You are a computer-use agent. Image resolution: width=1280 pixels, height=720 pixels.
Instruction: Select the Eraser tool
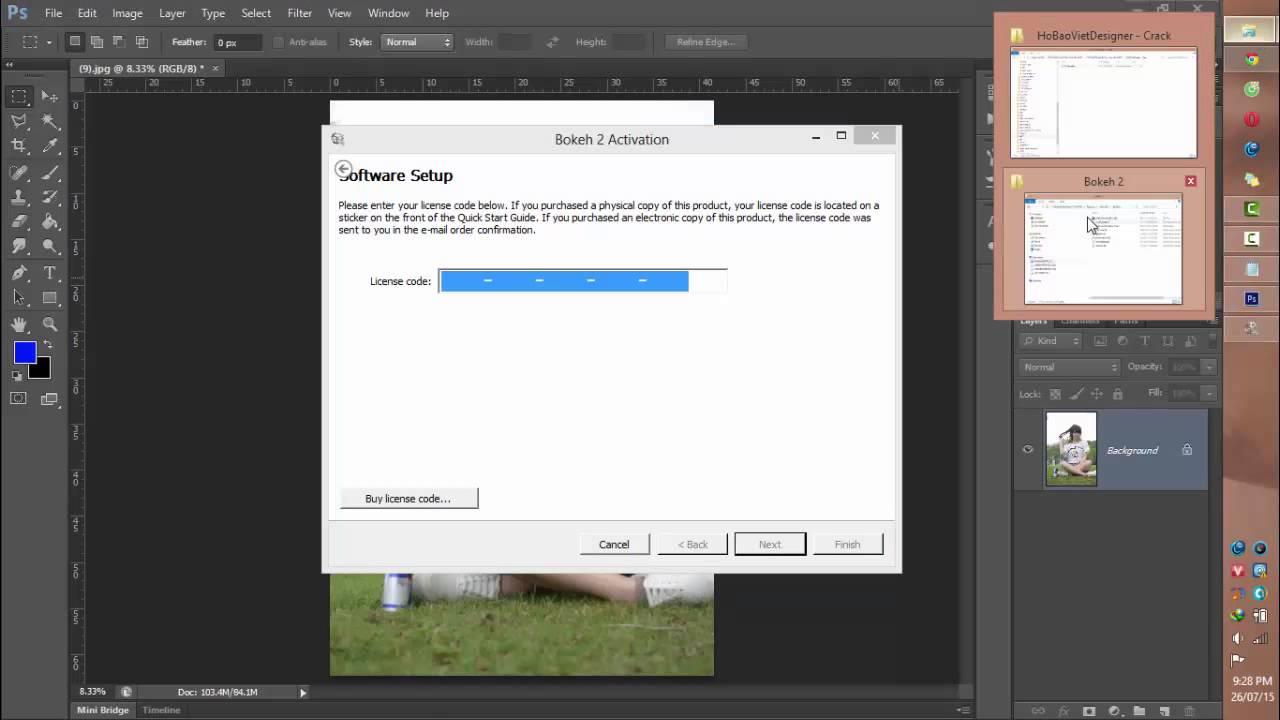click(x=19, y=222)
